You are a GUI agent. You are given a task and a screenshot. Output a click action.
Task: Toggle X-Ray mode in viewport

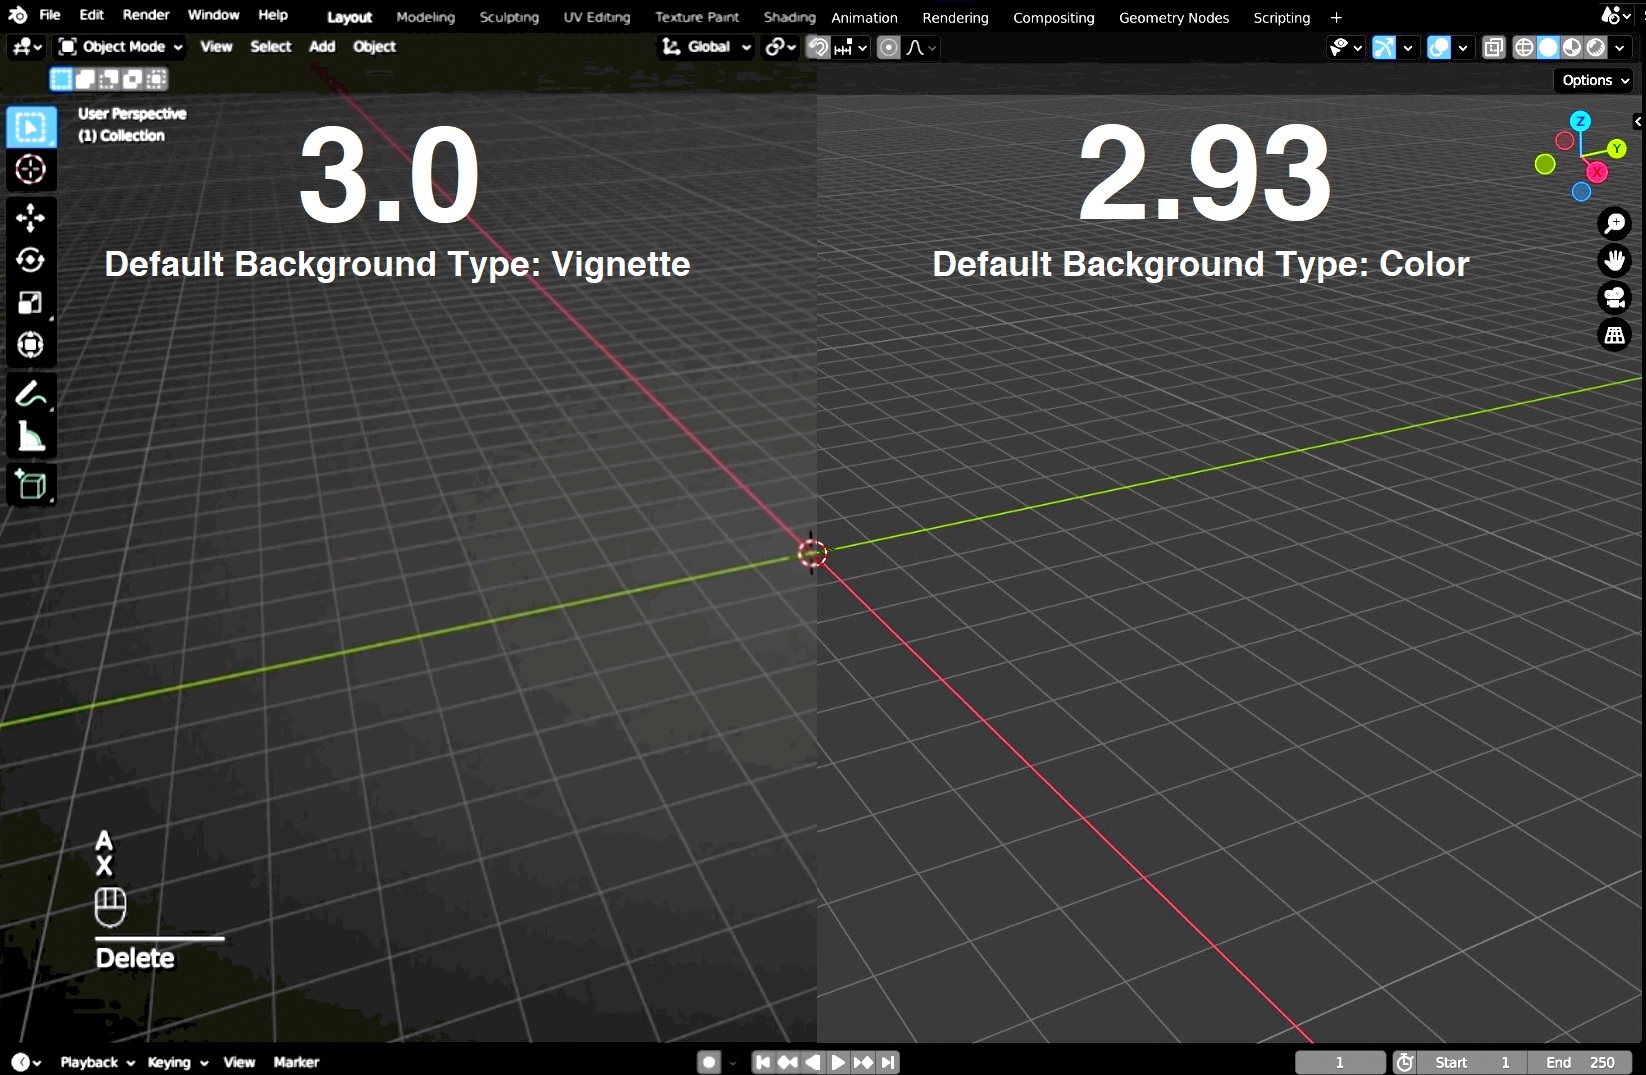click(1494, 47)
